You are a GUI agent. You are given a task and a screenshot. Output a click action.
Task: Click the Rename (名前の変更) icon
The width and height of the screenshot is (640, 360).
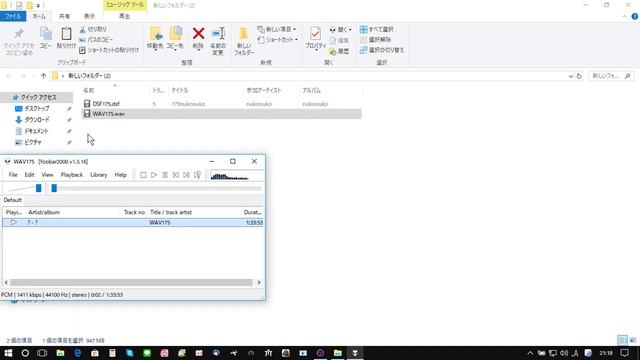(218, 34)
